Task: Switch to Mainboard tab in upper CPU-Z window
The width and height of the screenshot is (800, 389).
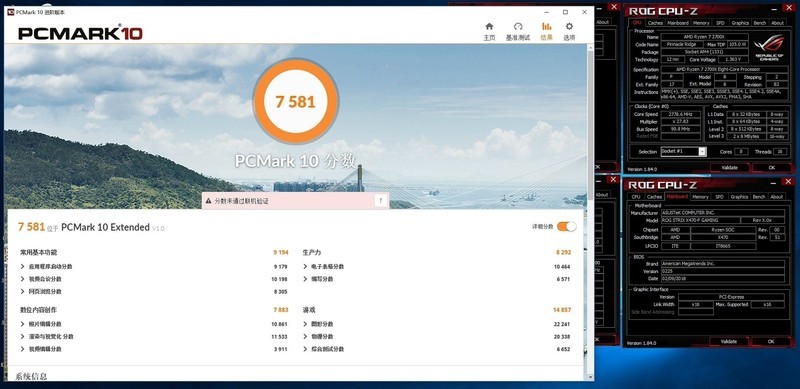Action: (x=678, y=22)
